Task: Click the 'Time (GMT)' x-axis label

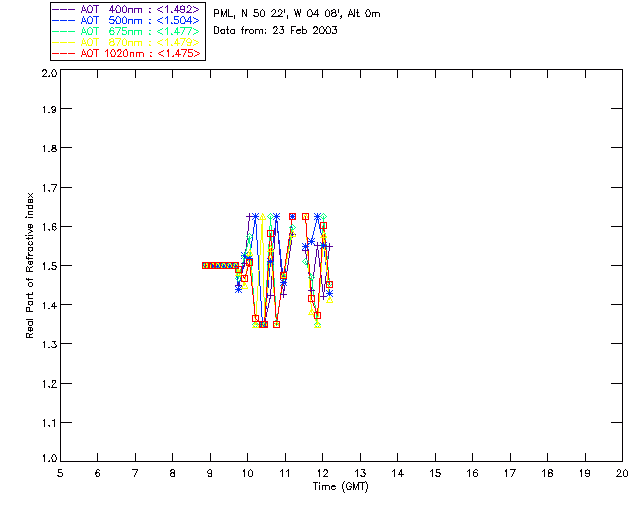Action: point(341,486)
